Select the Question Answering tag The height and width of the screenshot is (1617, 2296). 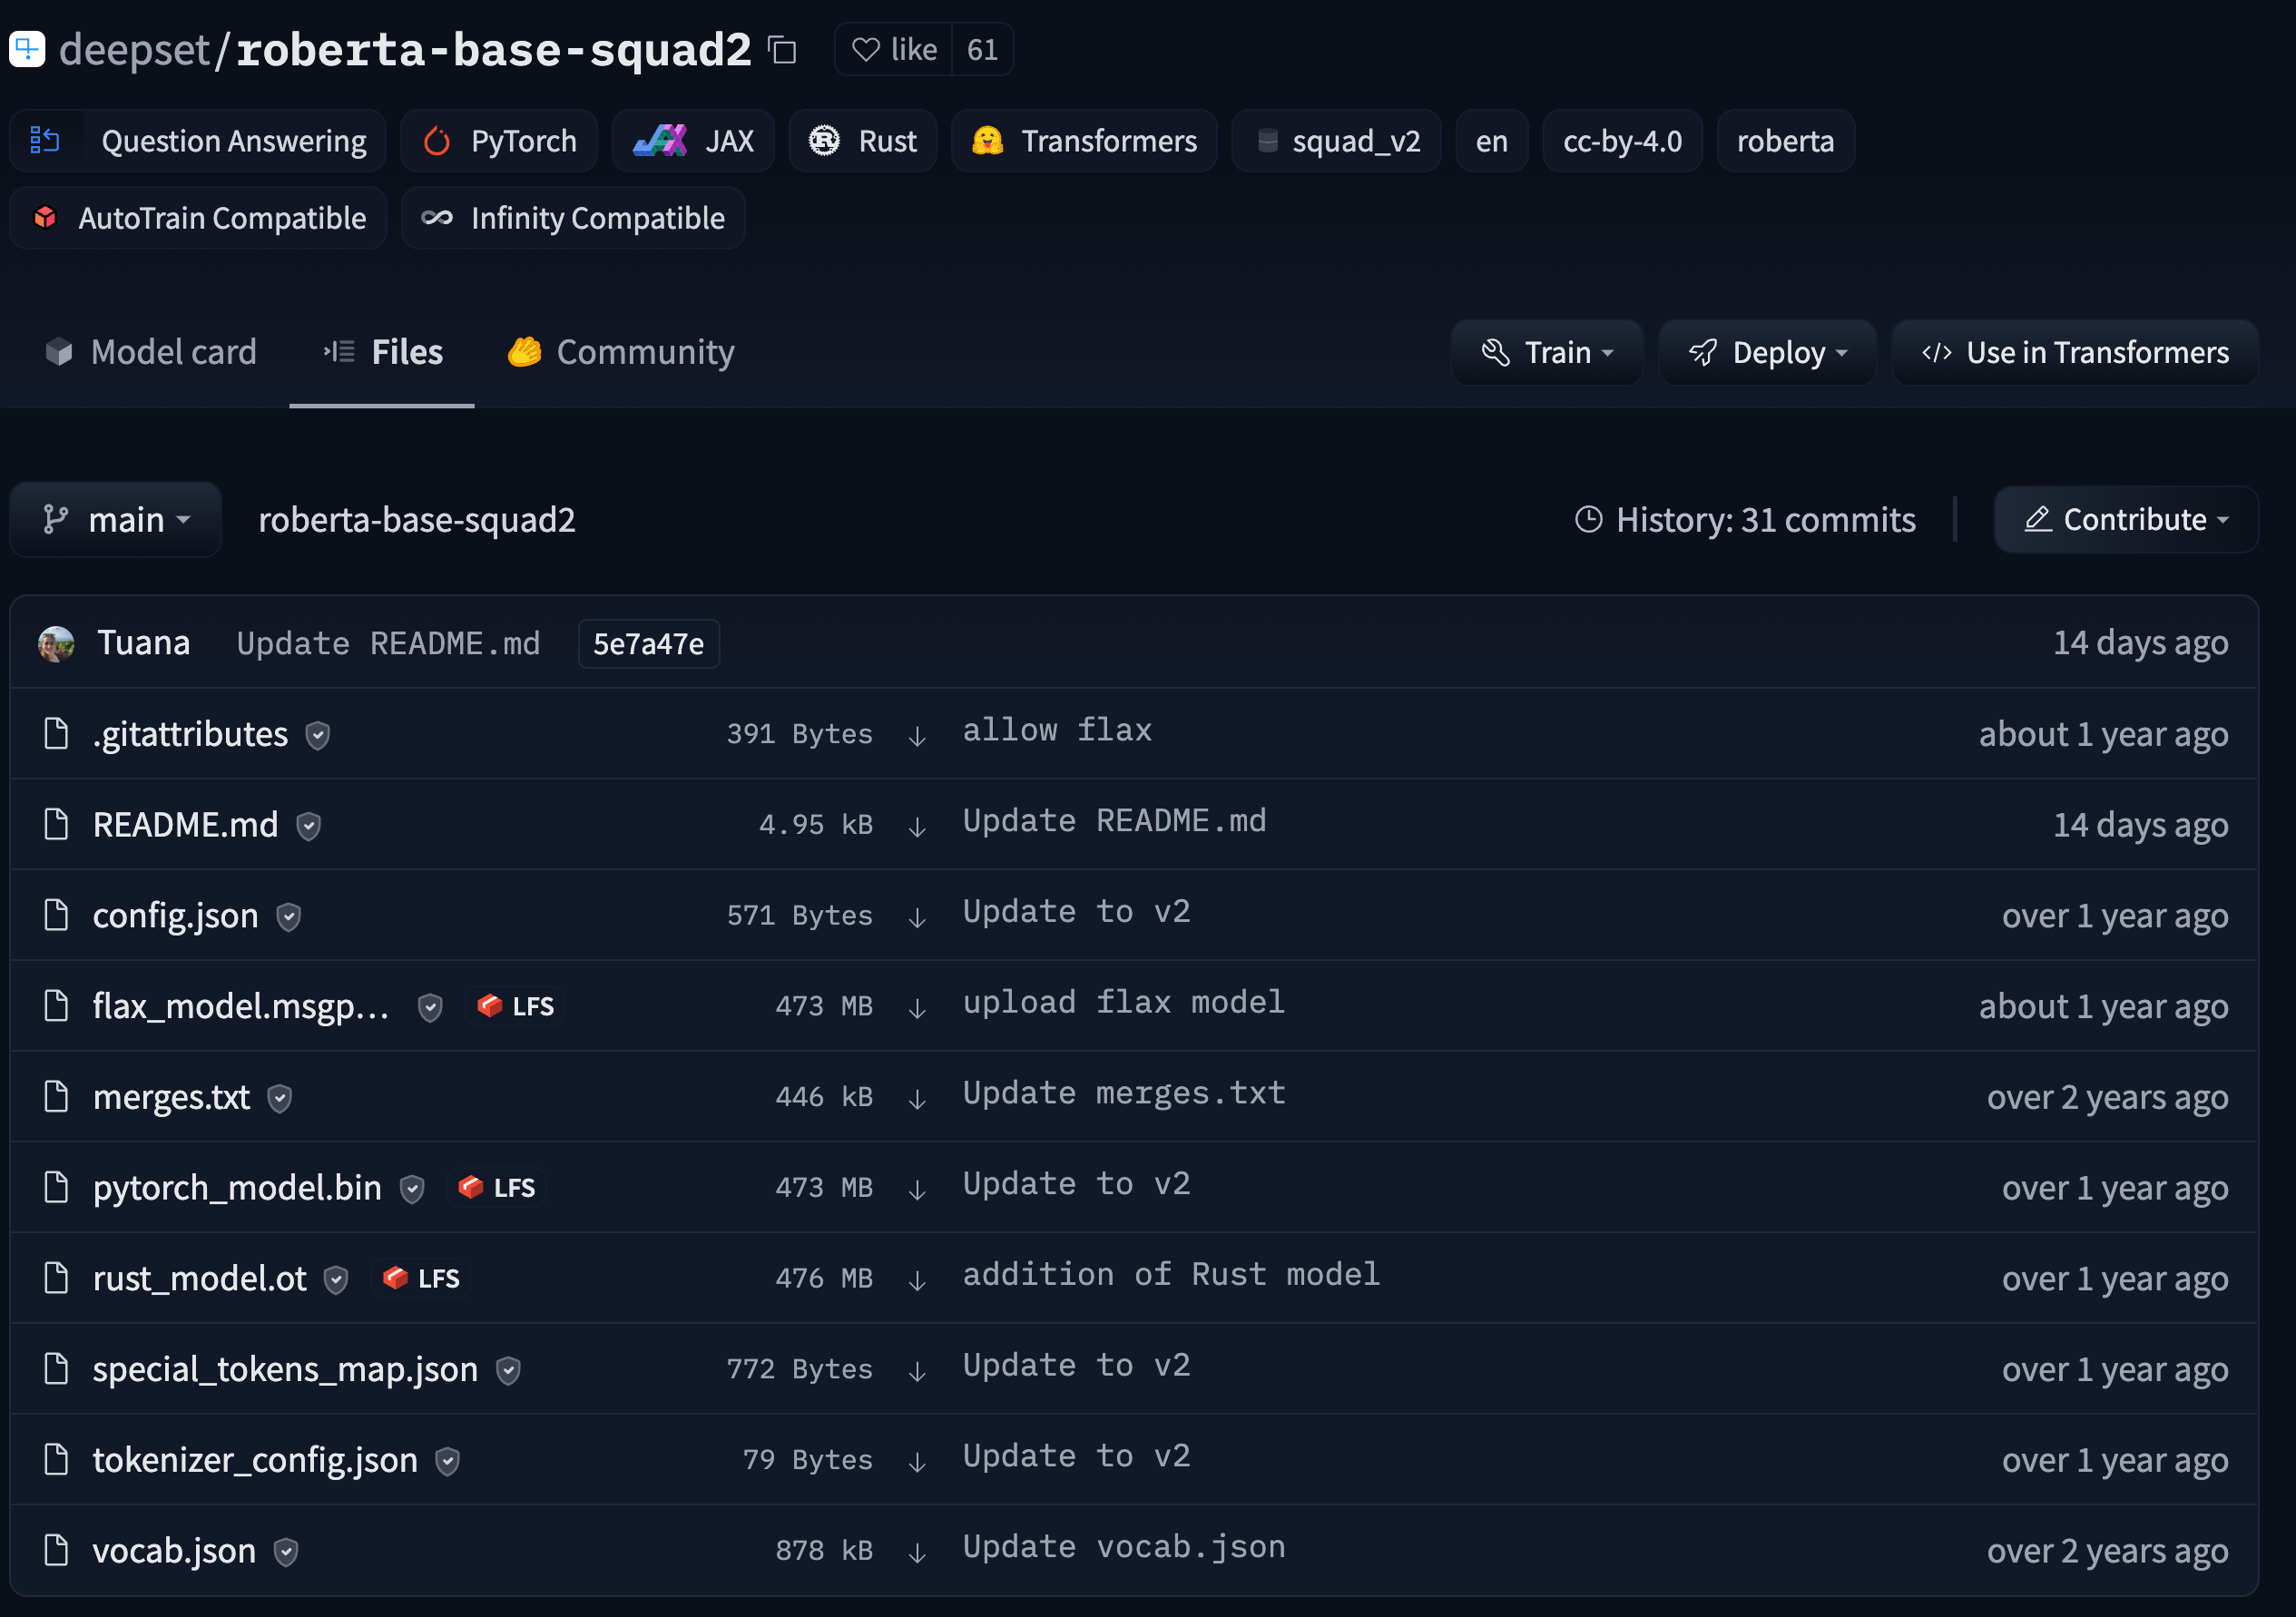(x=198, y=141)
